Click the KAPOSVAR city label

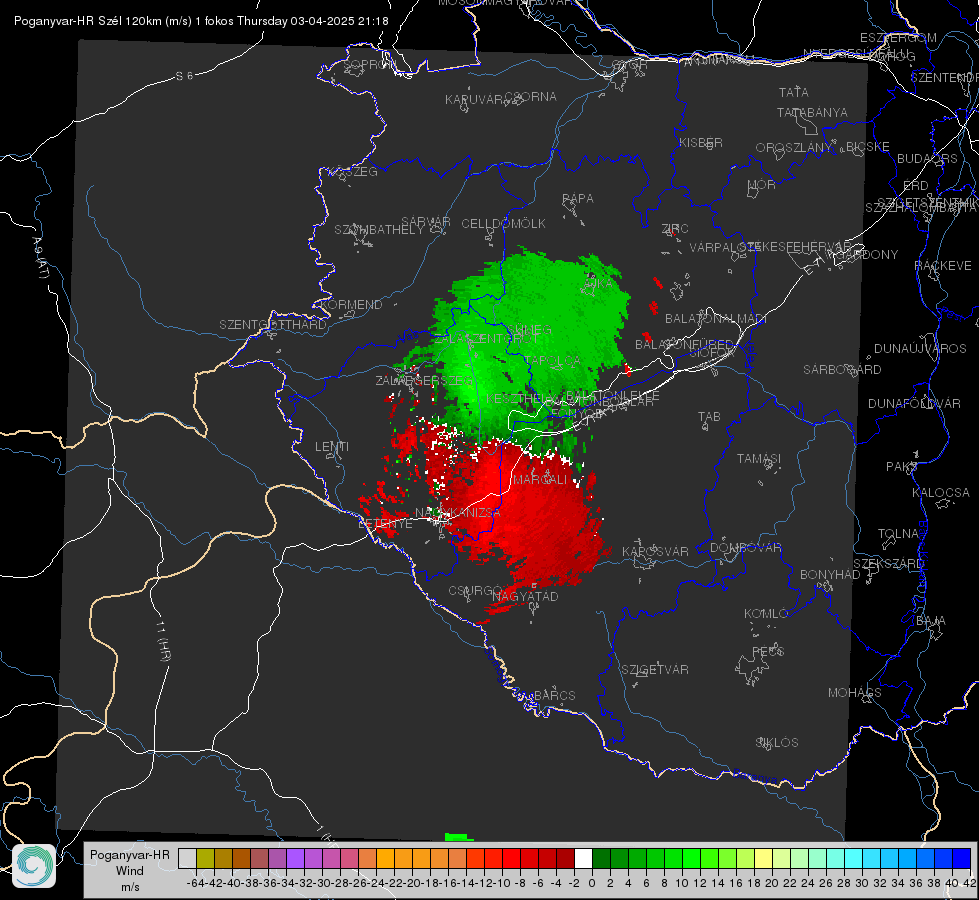pyautogui.click(x=655, y=551)
